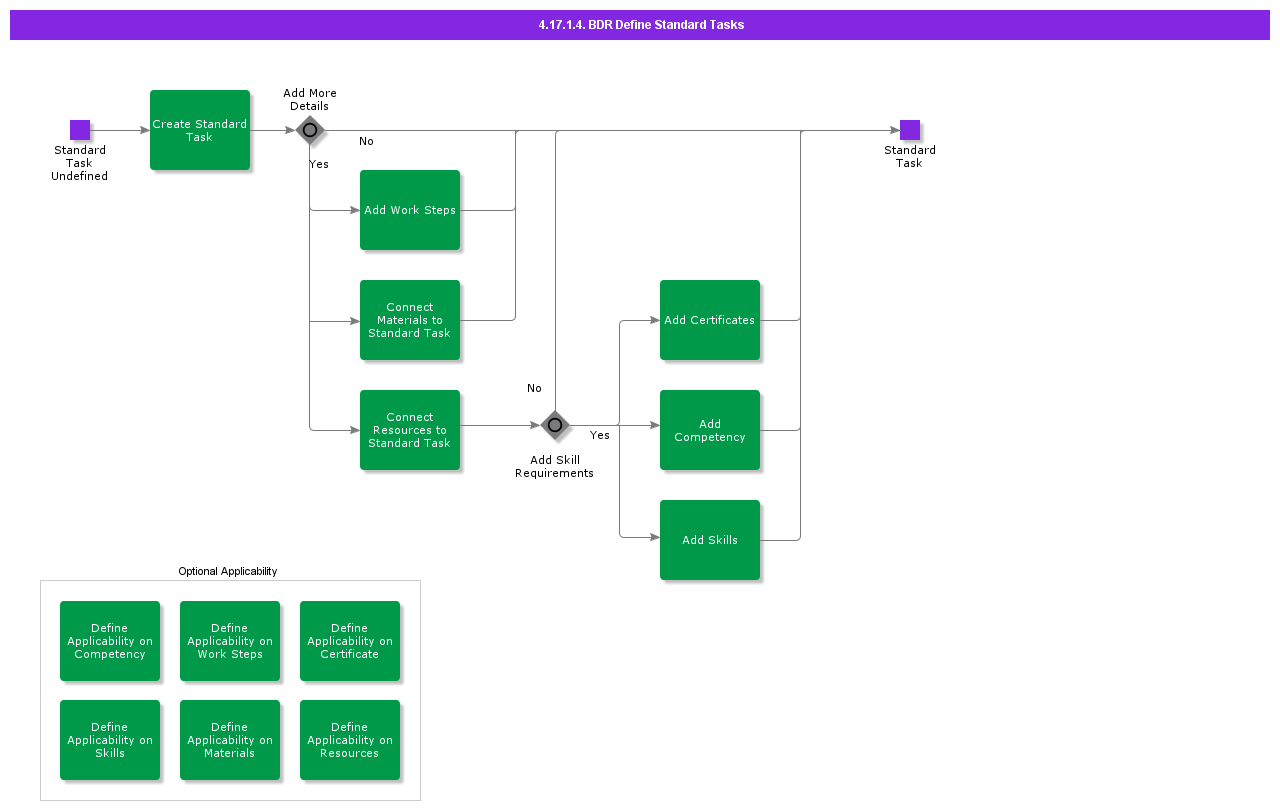The height and width of the screenshot is (810, 1280).
Task: Click the Optional Applicability group label
Action: coord(228,571)
